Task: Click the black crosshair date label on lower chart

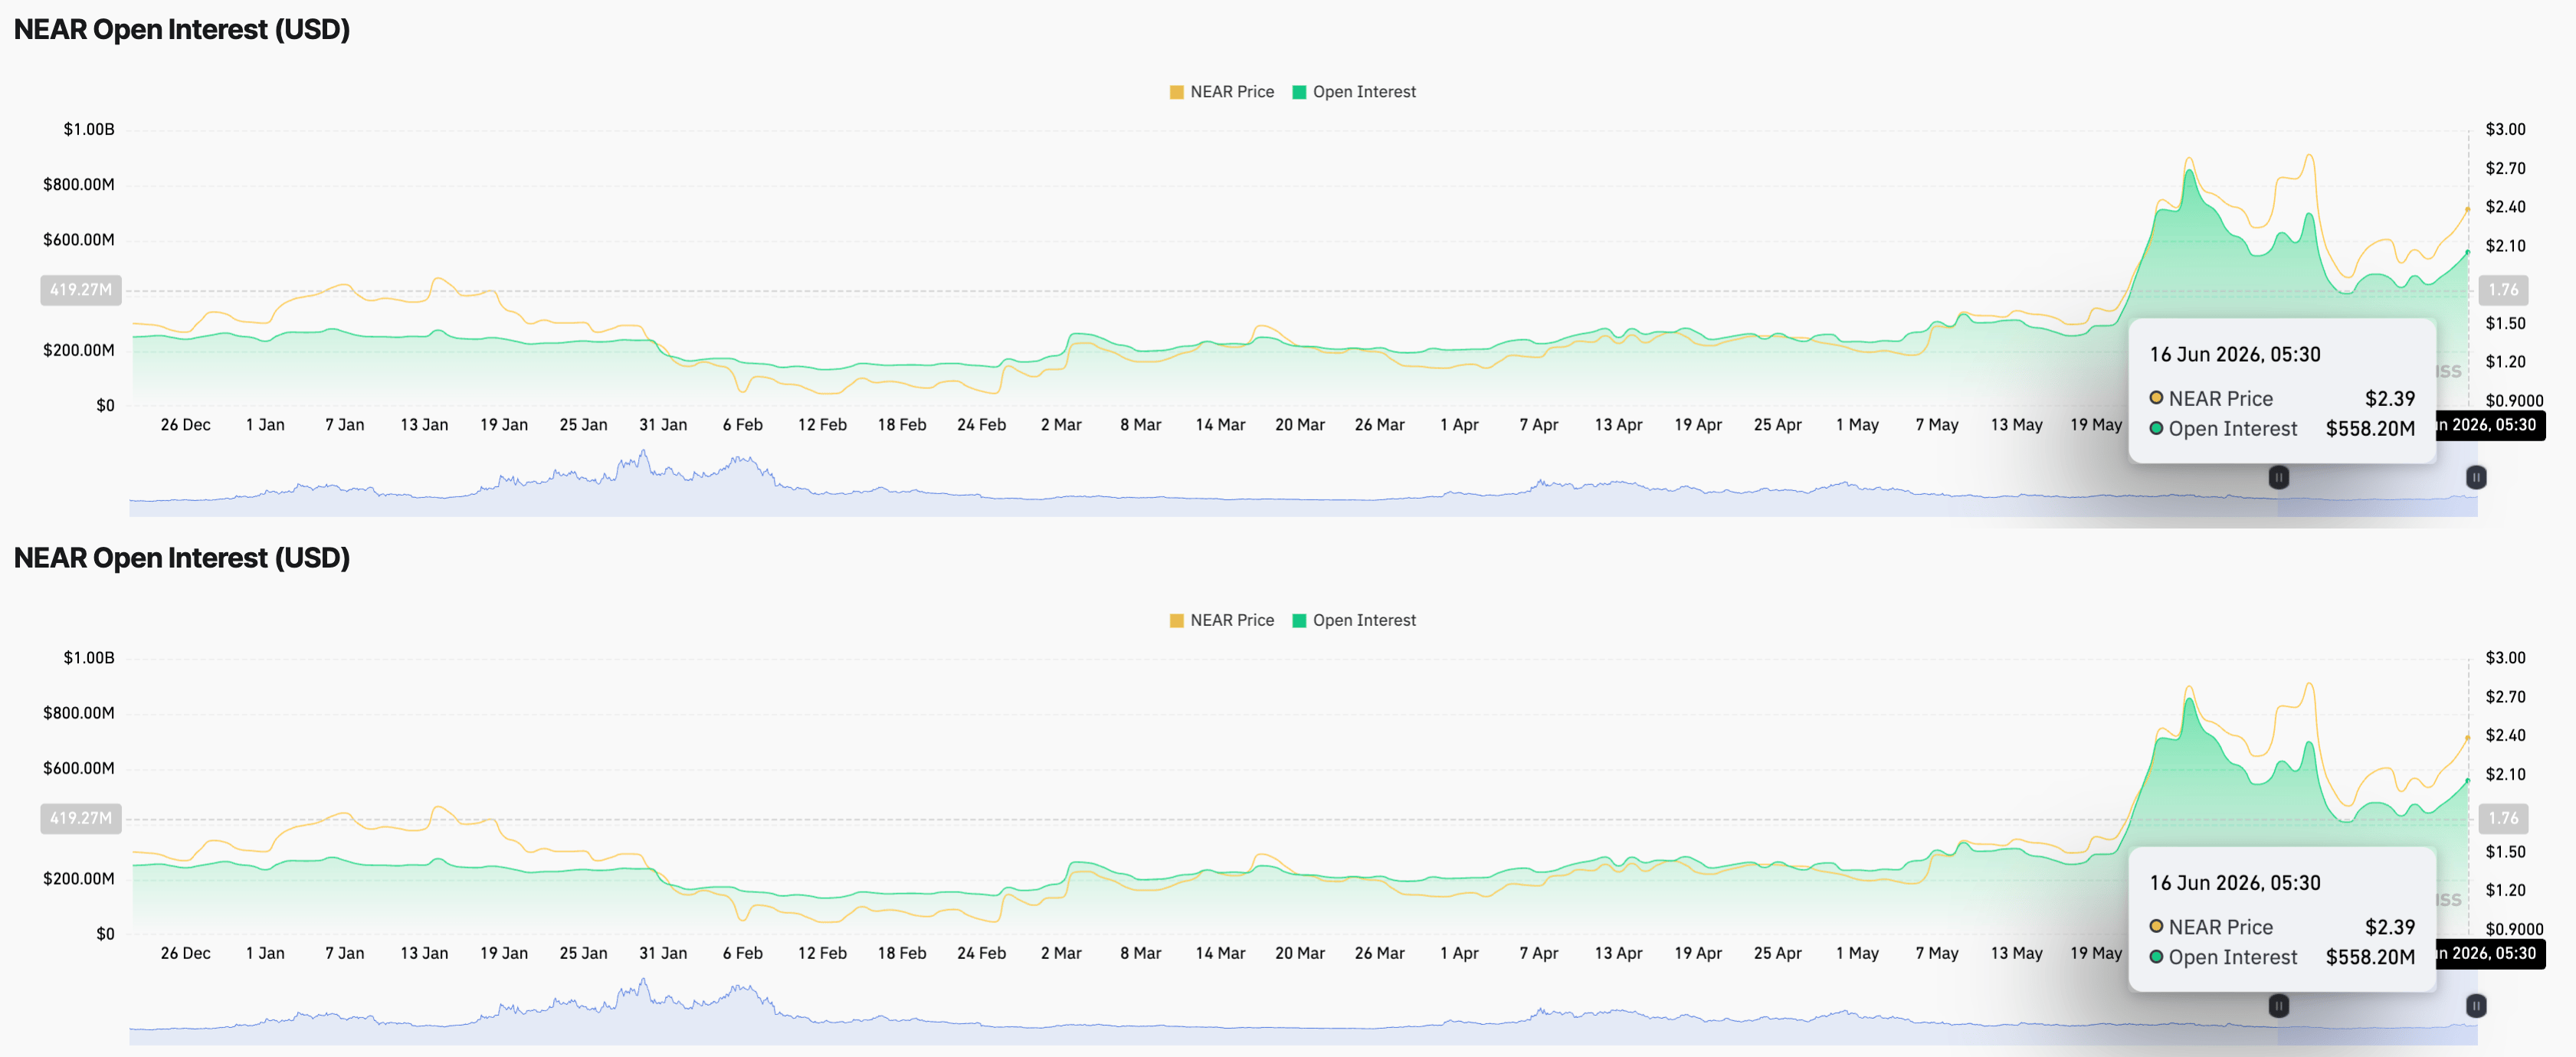Action: coord(2491,953)
